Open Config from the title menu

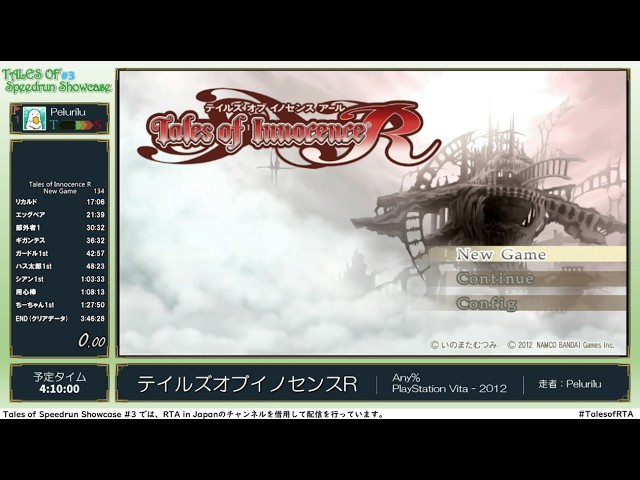(x=529, y=303)
